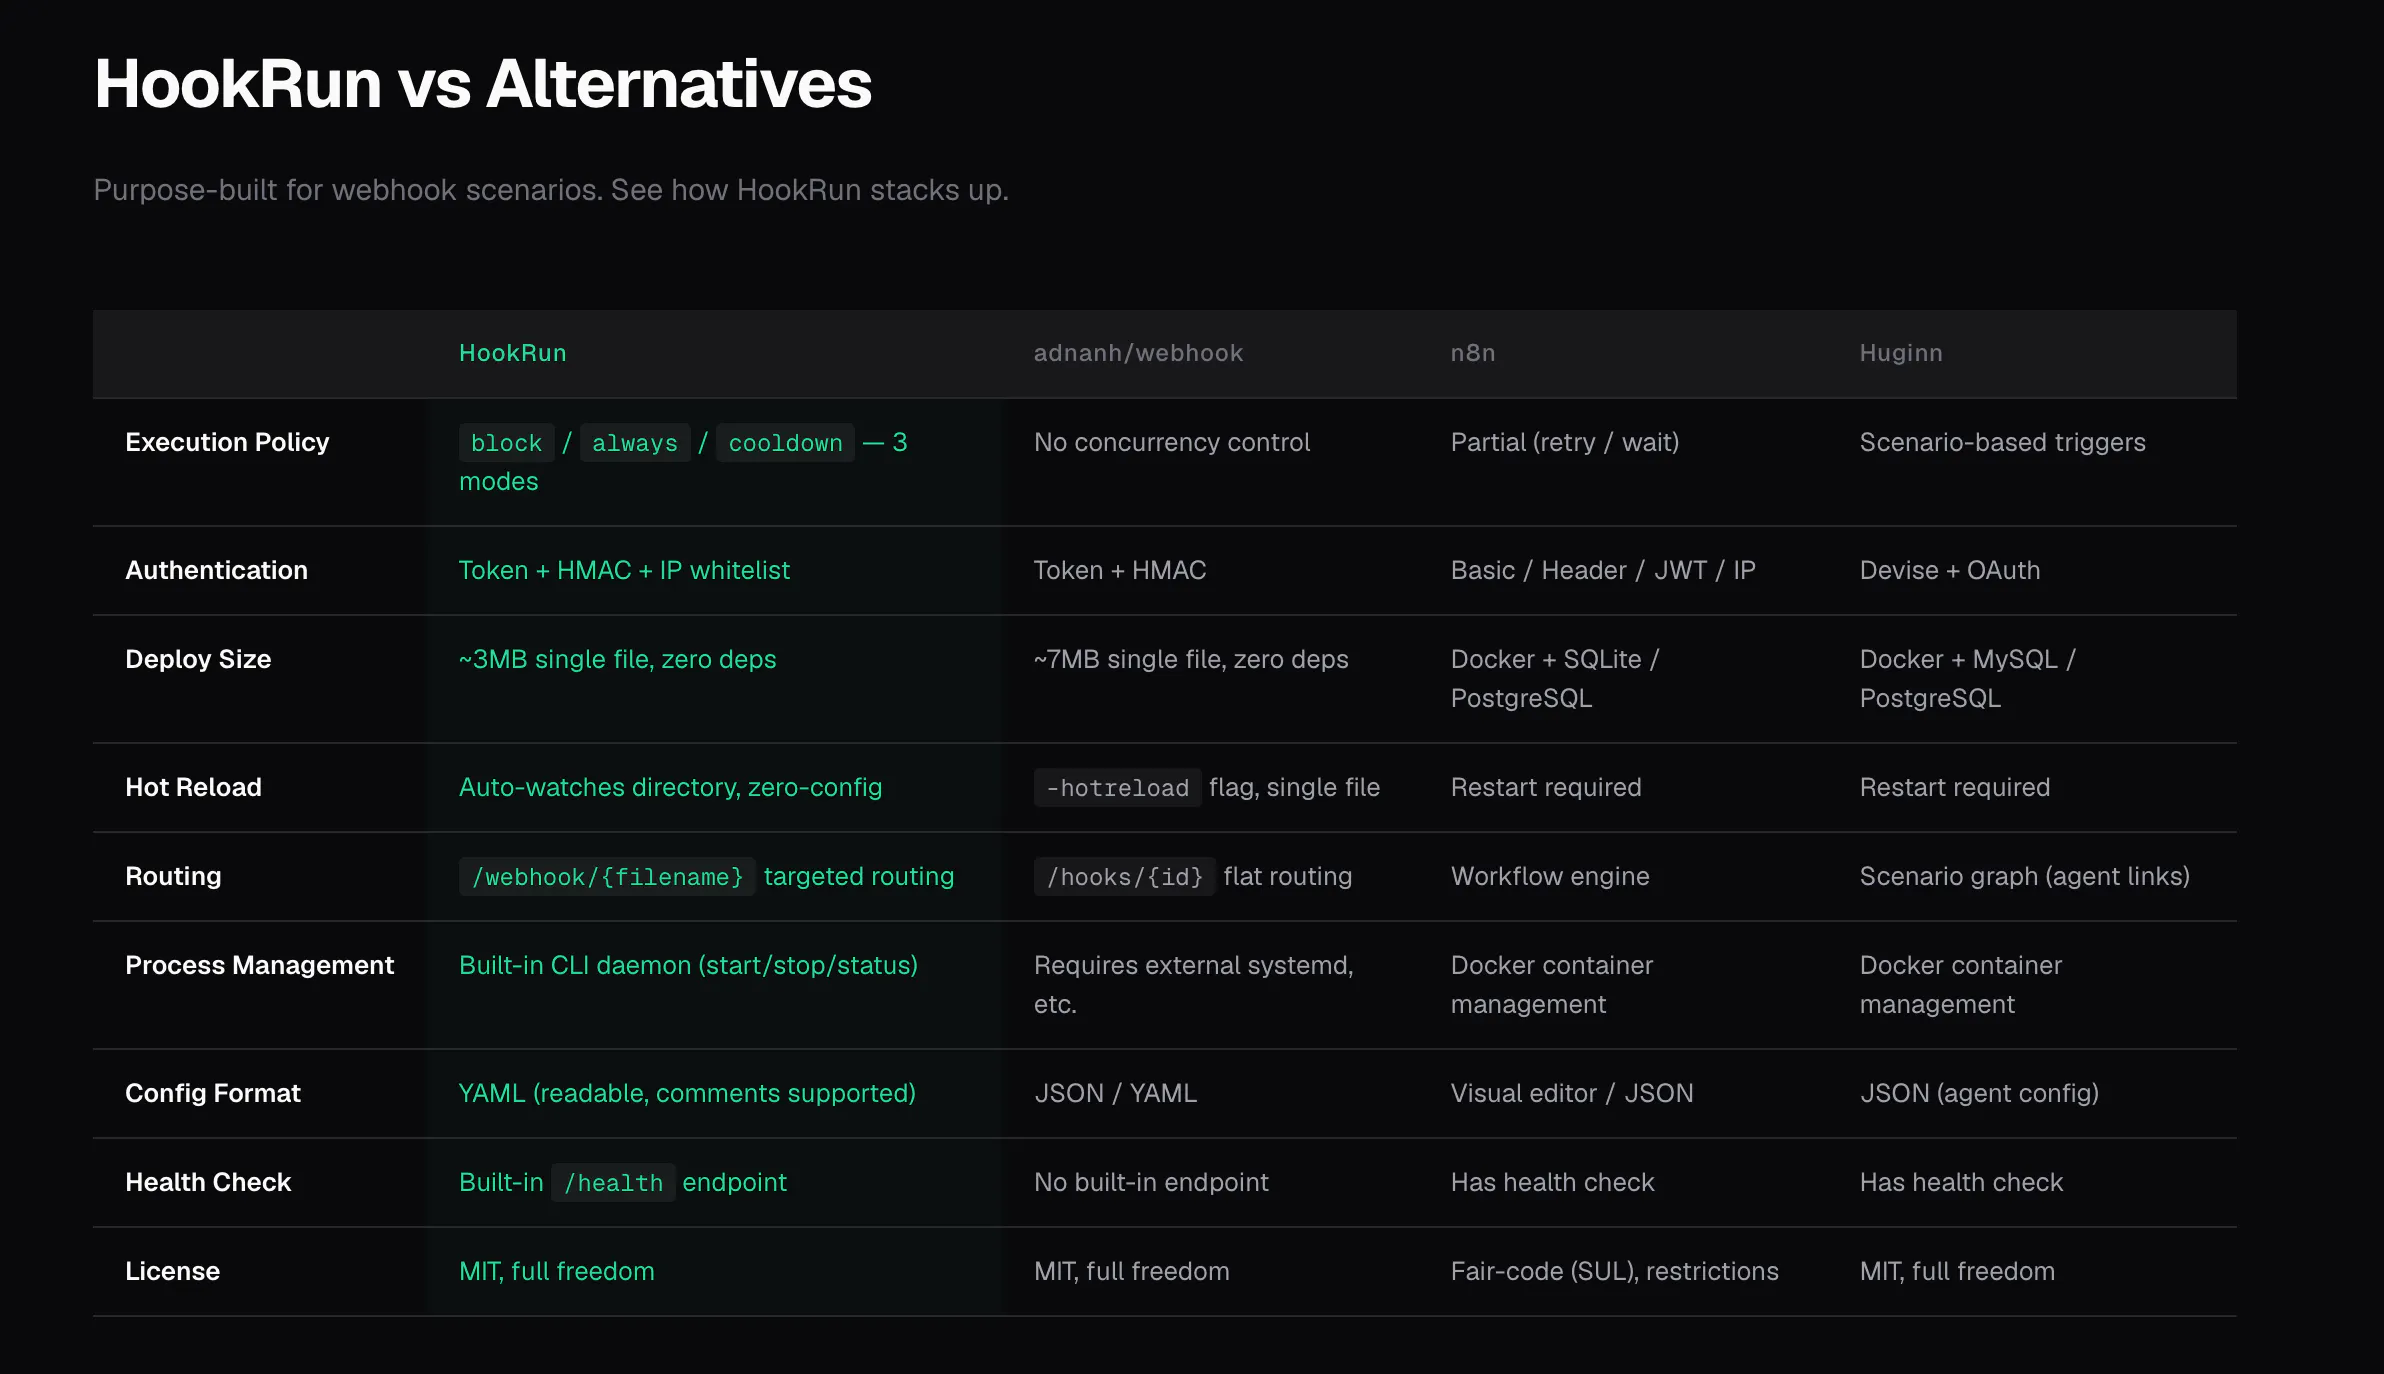Click "Visual editor / JSON" cell

click(1572, 1093)
